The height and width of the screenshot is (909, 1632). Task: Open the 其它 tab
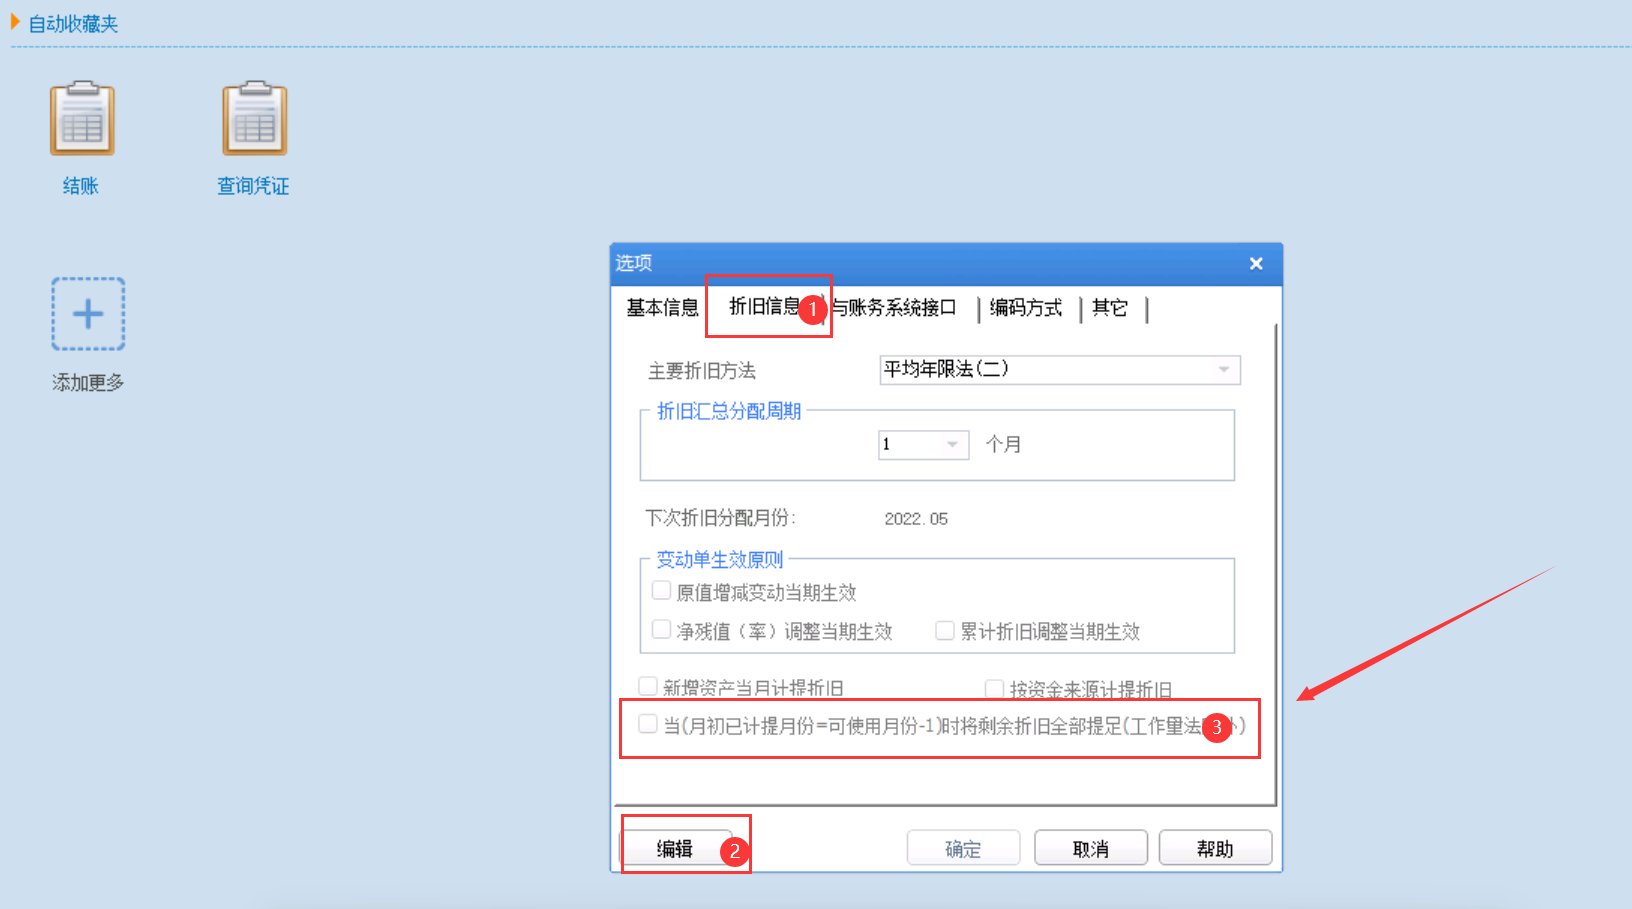[1109, 308]
